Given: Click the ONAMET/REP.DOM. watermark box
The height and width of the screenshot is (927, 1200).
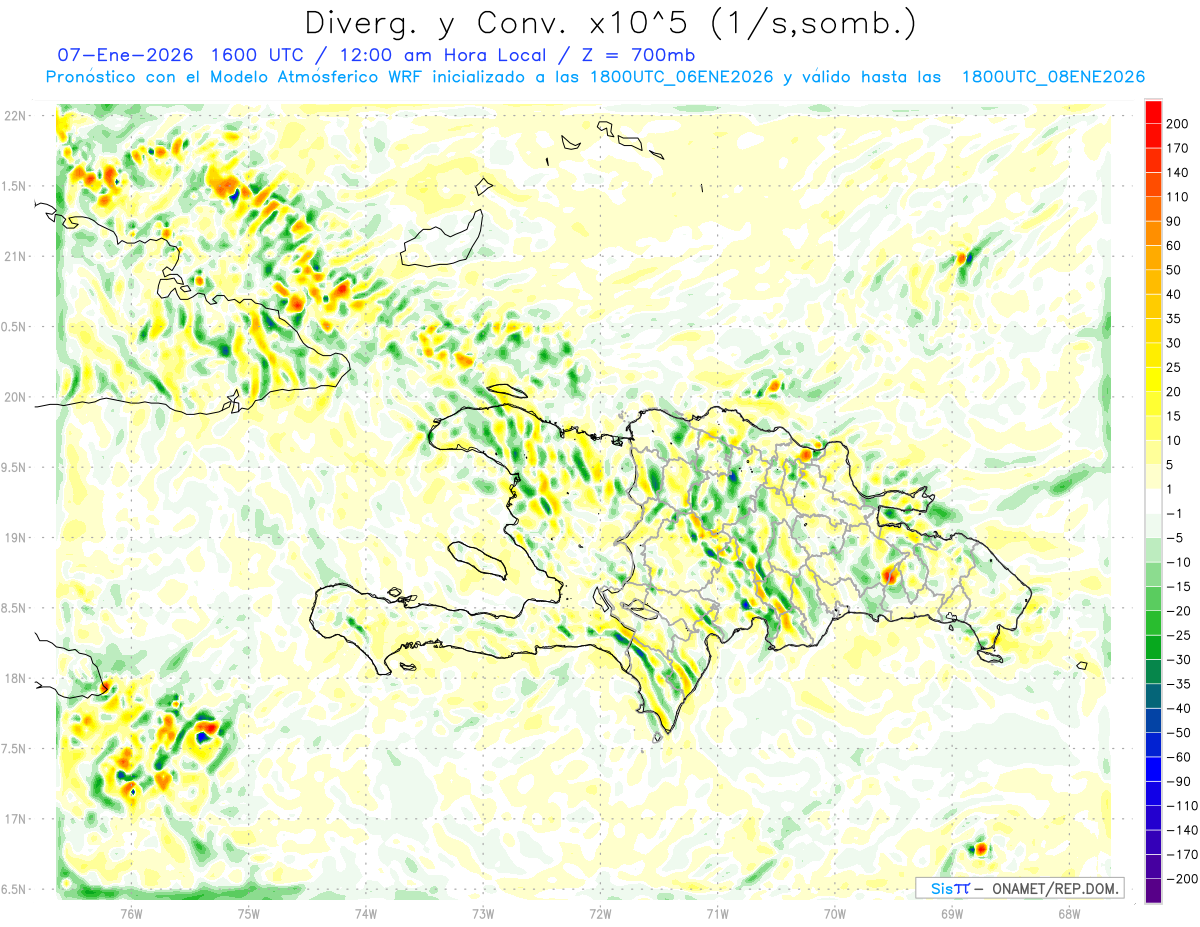Looking at the screenshot, I should click(x=1018, y=888).
